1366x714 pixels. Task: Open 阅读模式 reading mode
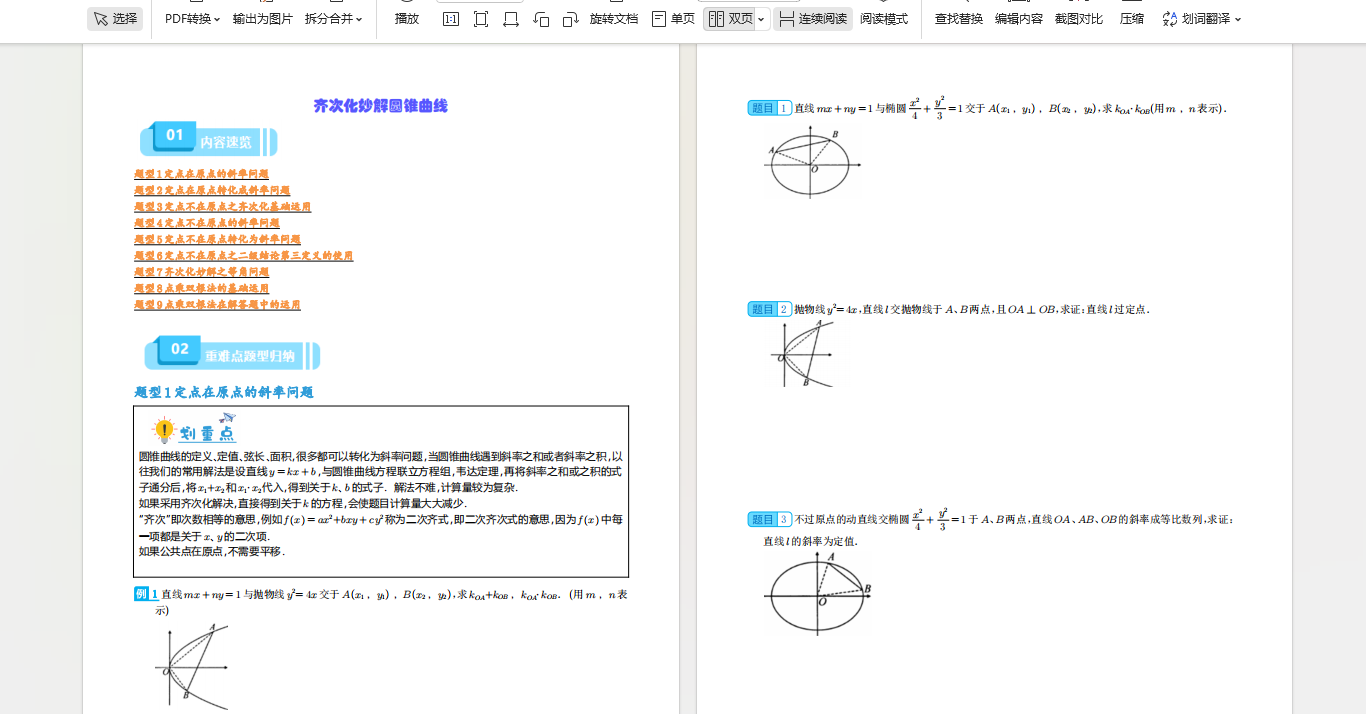tap(884, 19)
